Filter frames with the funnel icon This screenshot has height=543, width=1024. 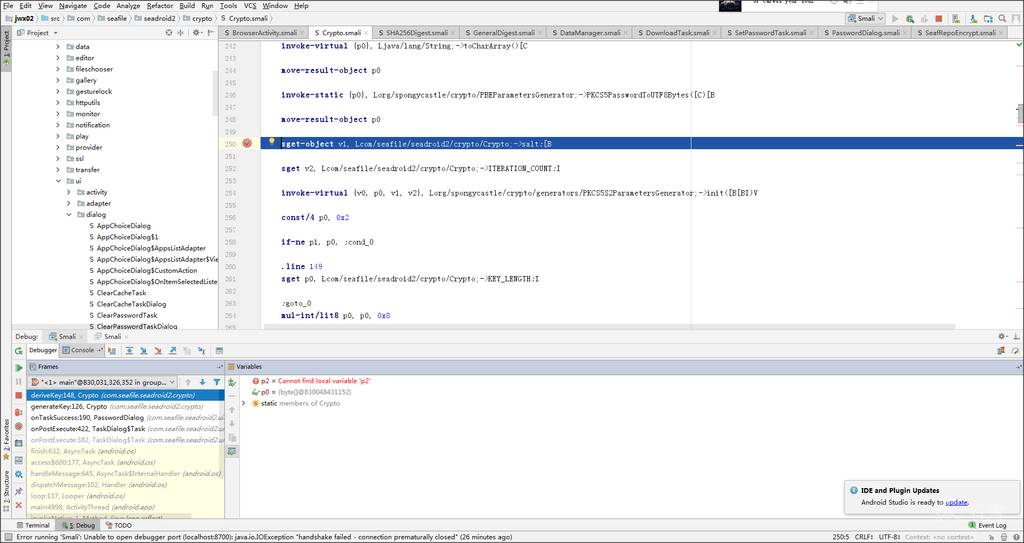(216, 382)
